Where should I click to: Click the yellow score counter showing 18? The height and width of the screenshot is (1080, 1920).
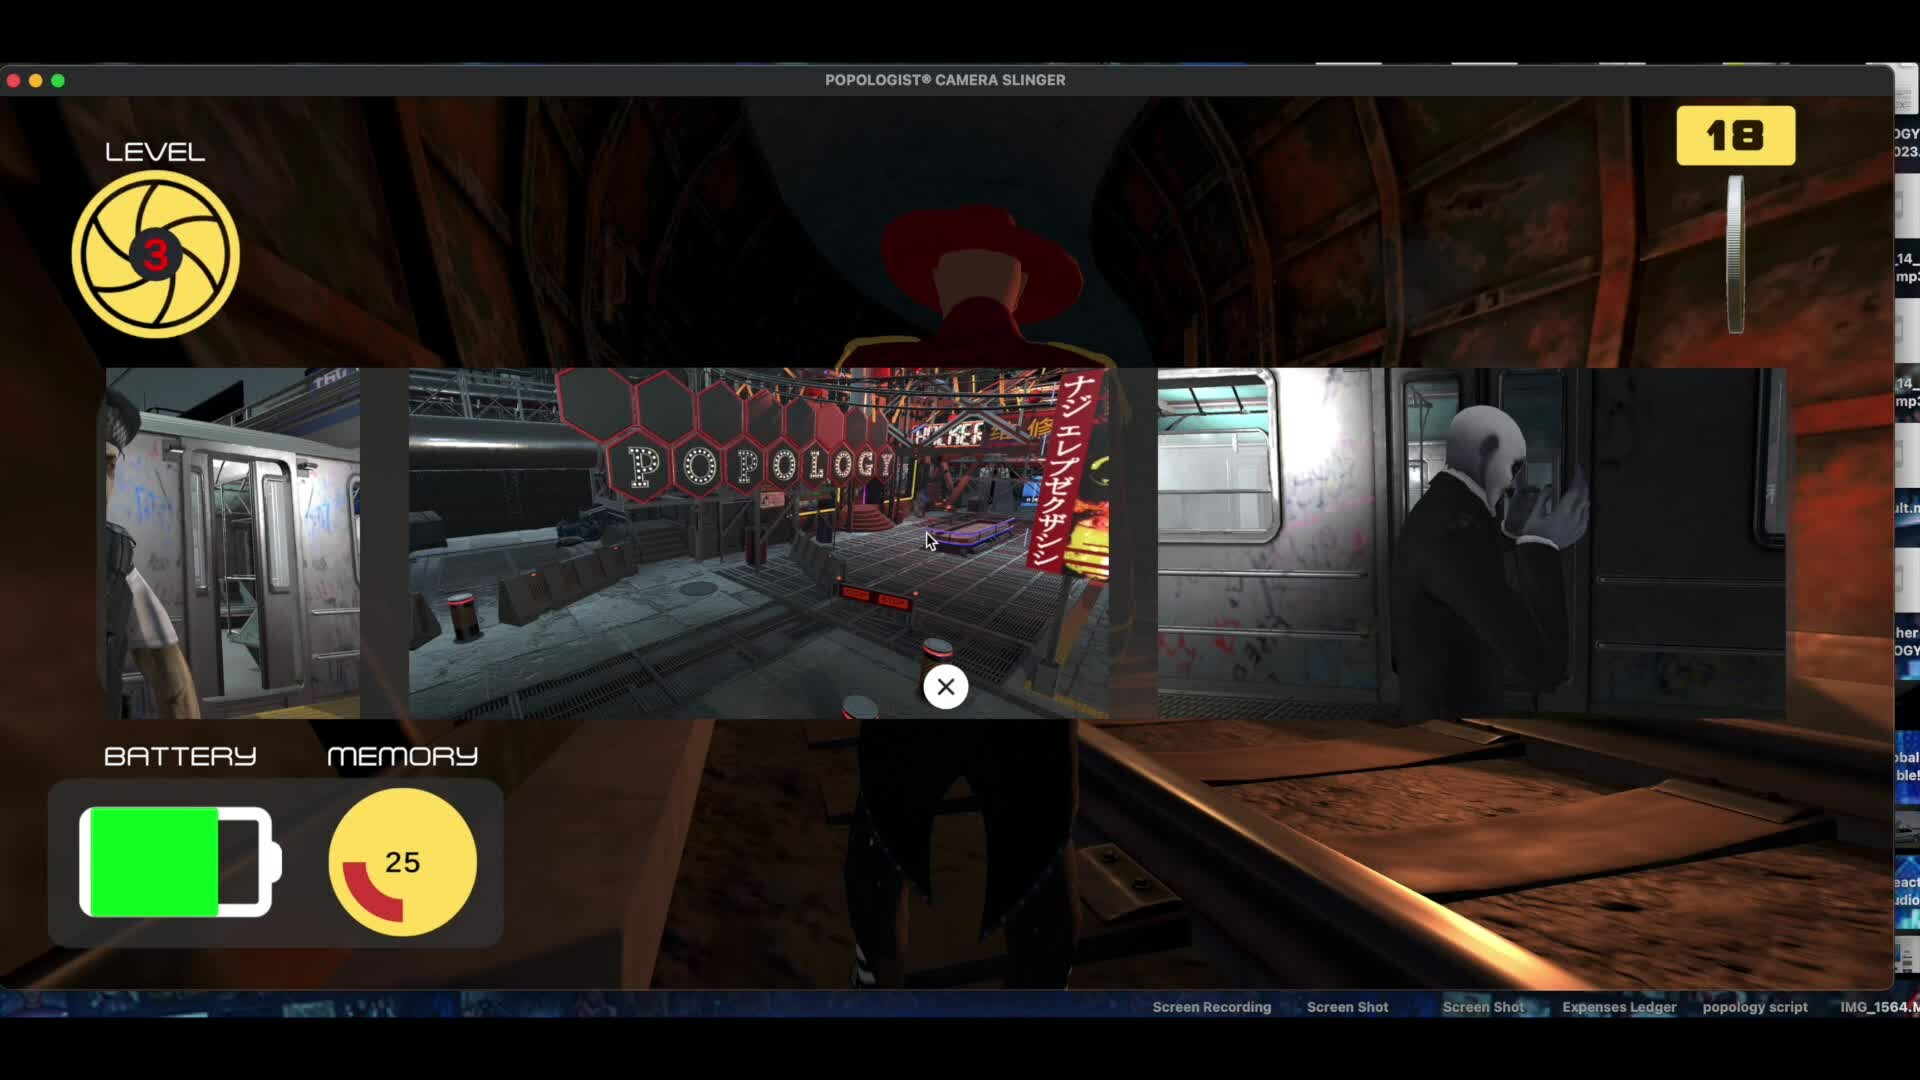1735,136
